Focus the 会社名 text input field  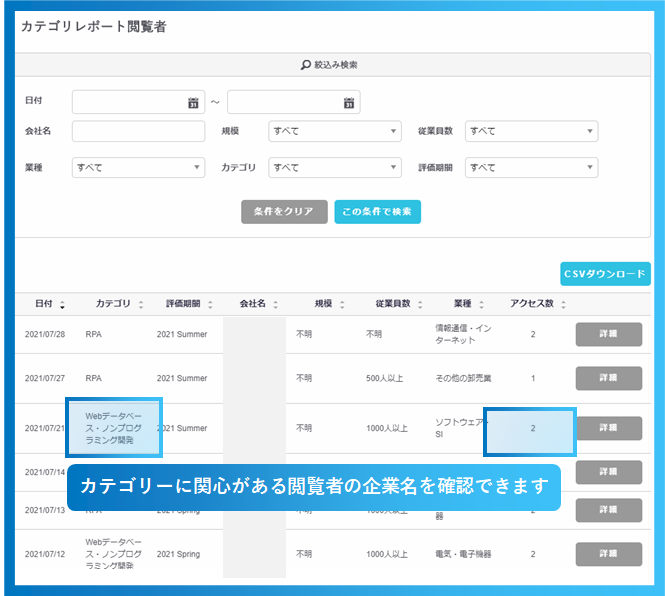[138, 131]
